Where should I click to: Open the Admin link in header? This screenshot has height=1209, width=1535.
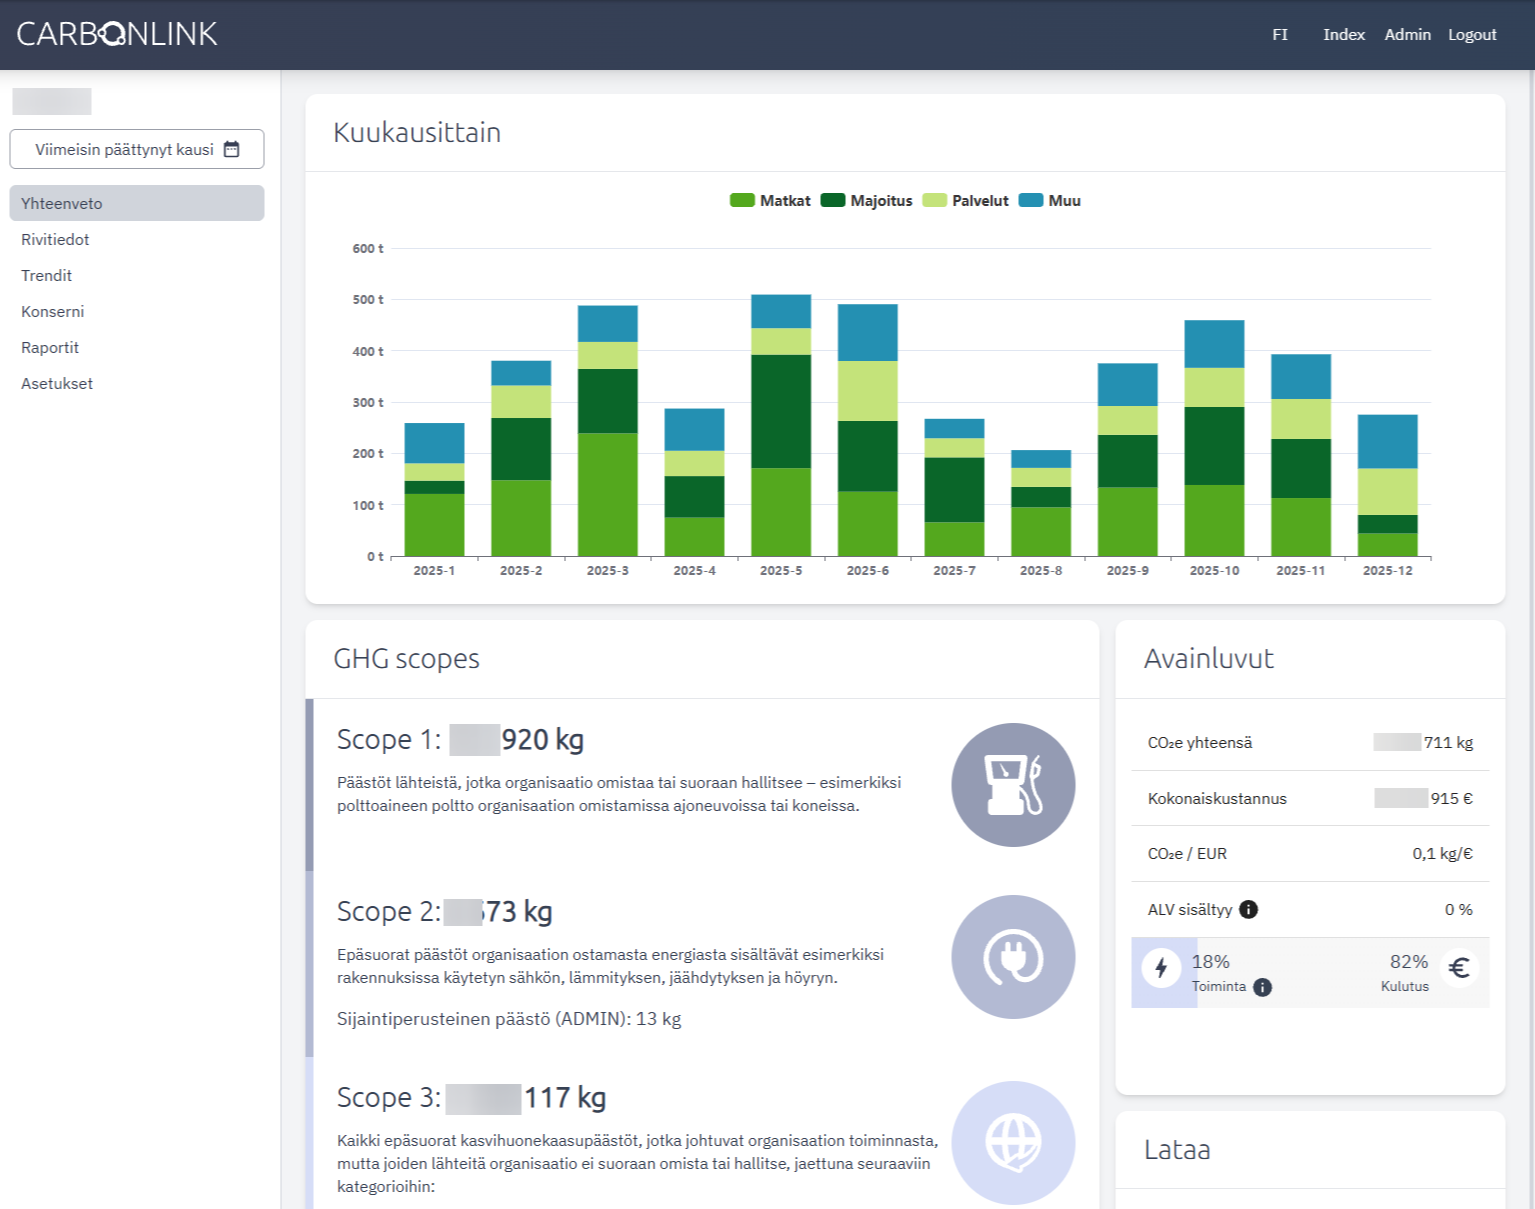(x=1407, y=35)
